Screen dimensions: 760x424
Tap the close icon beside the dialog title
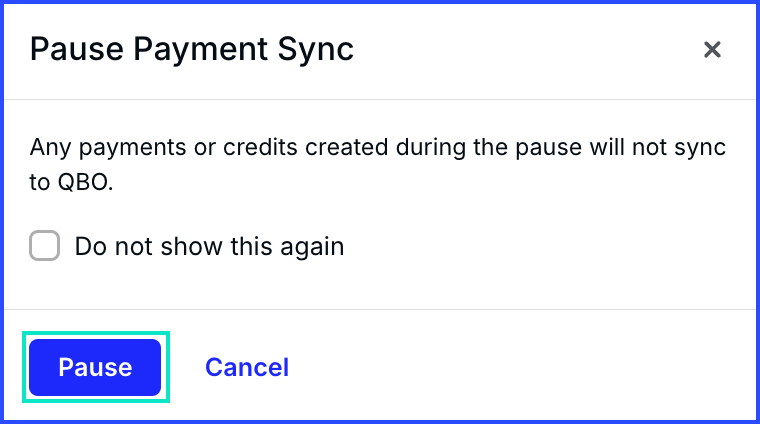[712, 49]
